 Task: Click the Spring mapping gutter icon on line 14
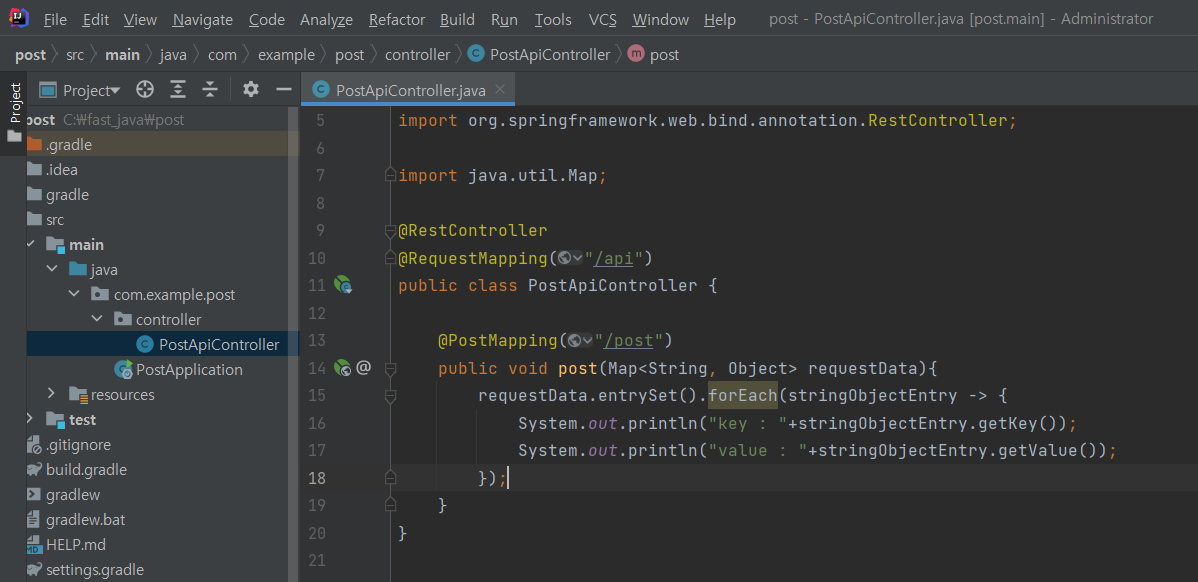click(x=343, y=368)
